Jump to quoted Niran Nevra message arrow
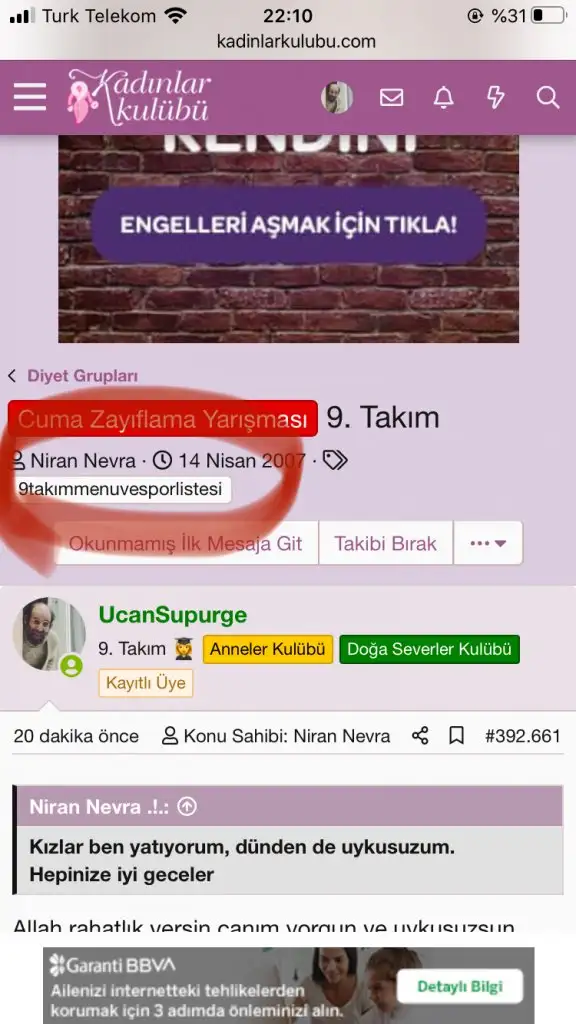 click(x=187, y=807)
